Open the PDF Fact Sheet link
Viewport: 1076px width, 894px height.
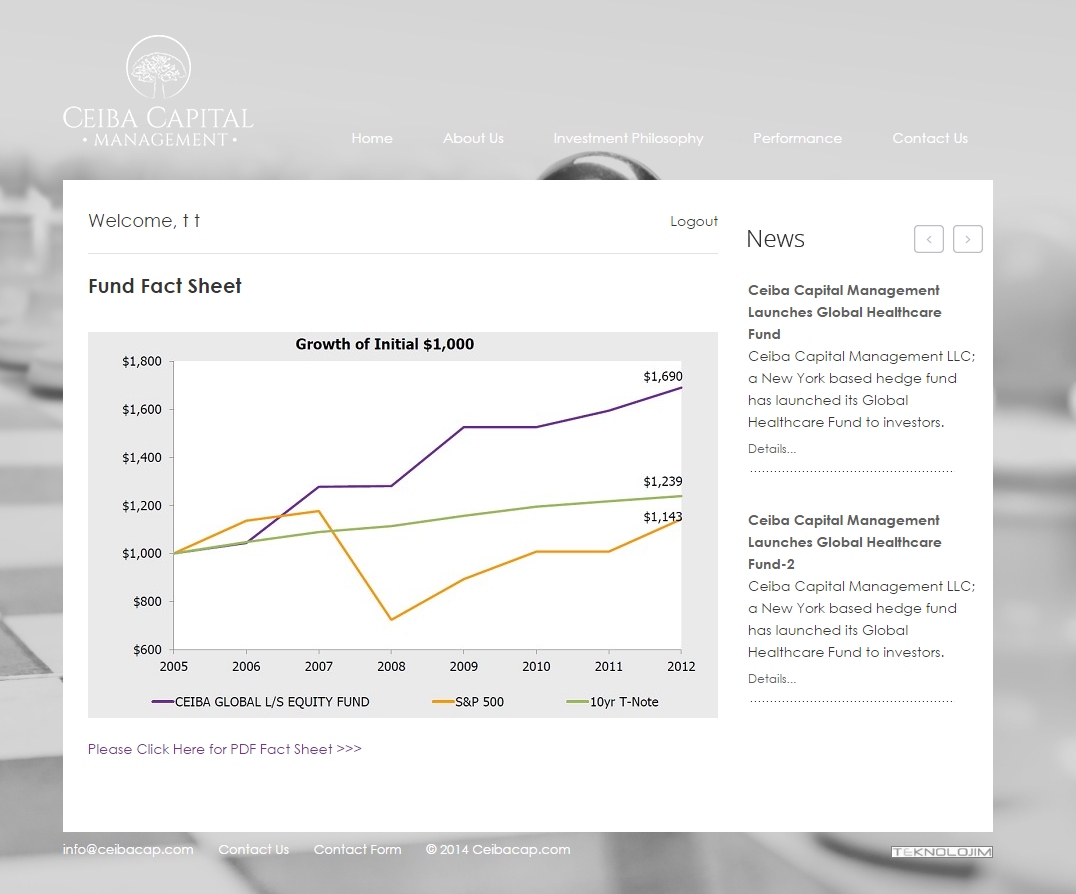(x=224, y=749)
